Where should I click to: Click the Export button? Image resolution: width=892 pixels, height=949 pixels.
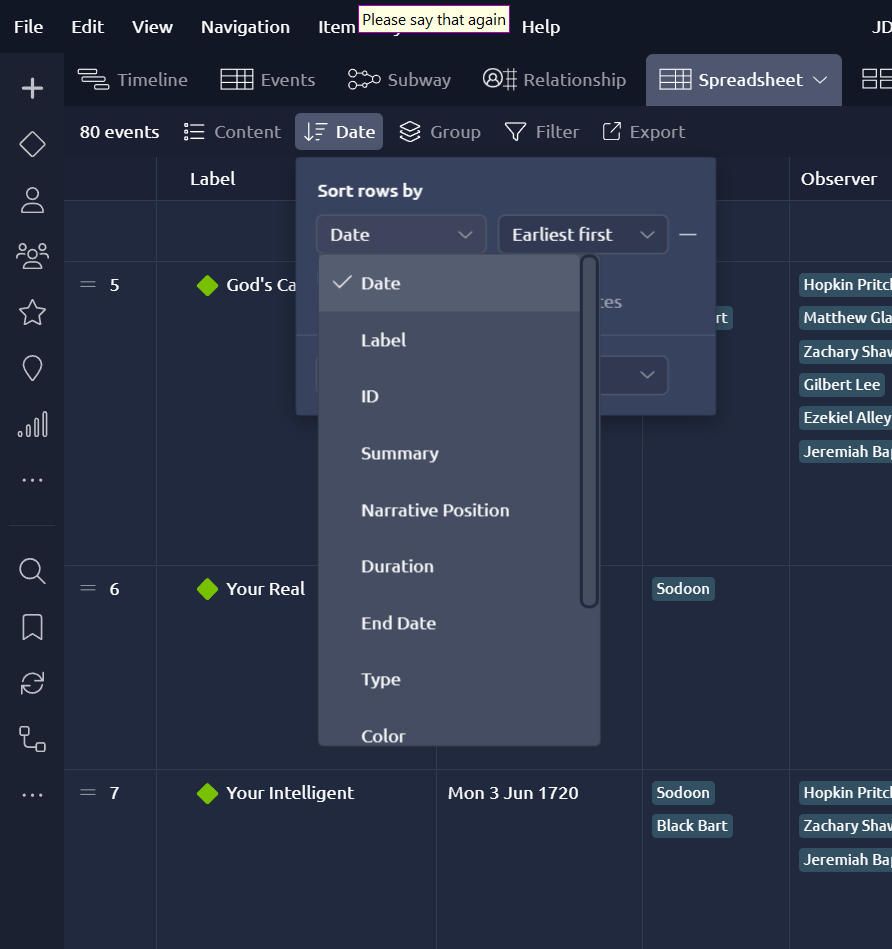pyautogui.click(x=643, y=132)
